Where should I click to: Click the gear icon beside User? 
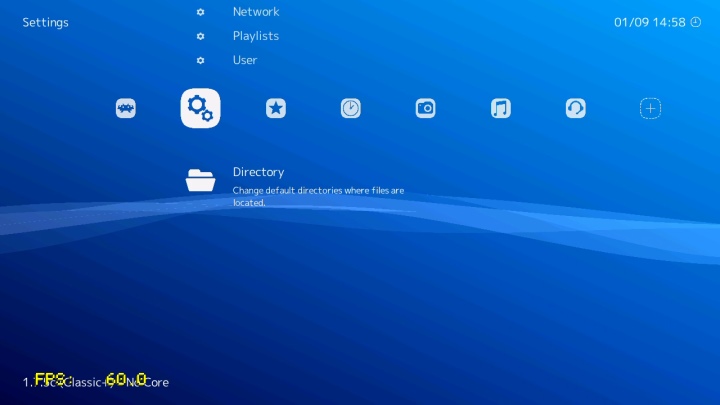point(200,60)
